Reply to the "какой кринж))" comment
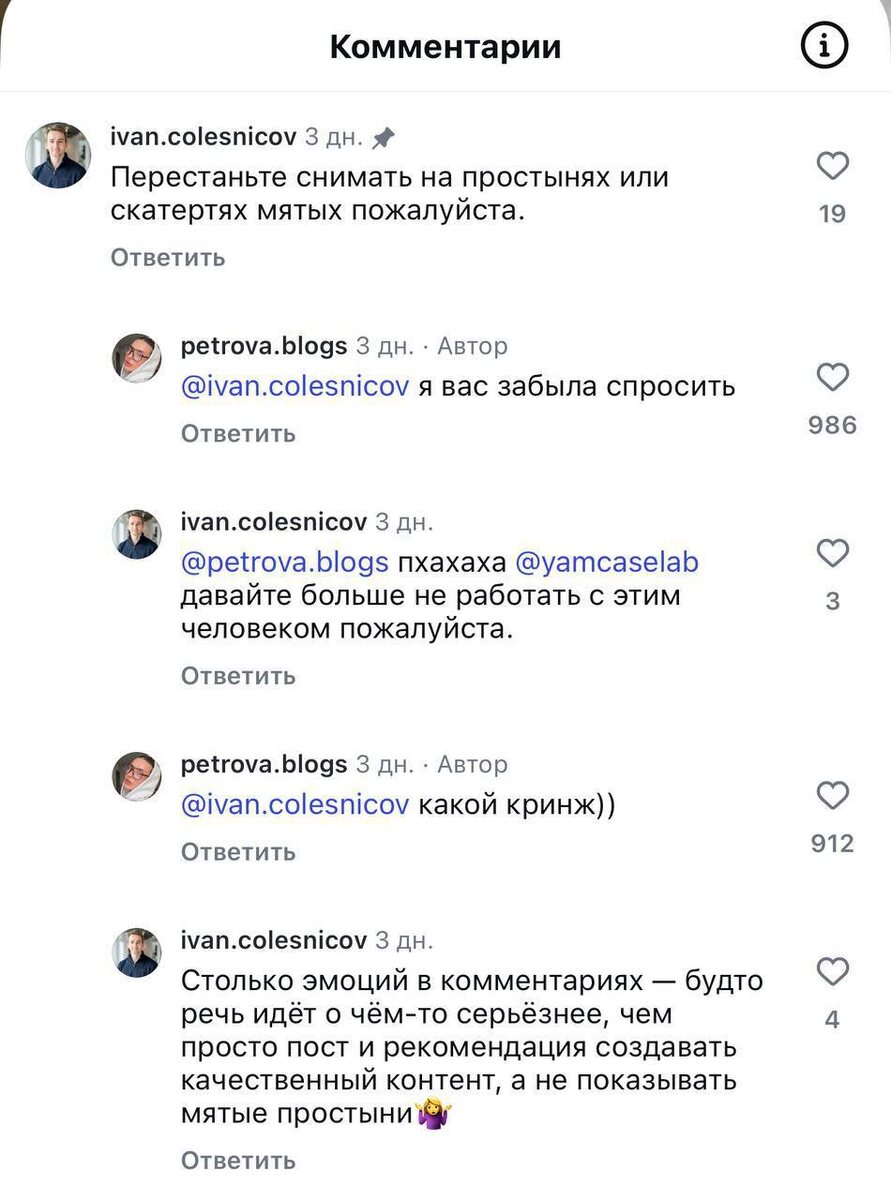 tap(238, 852)
